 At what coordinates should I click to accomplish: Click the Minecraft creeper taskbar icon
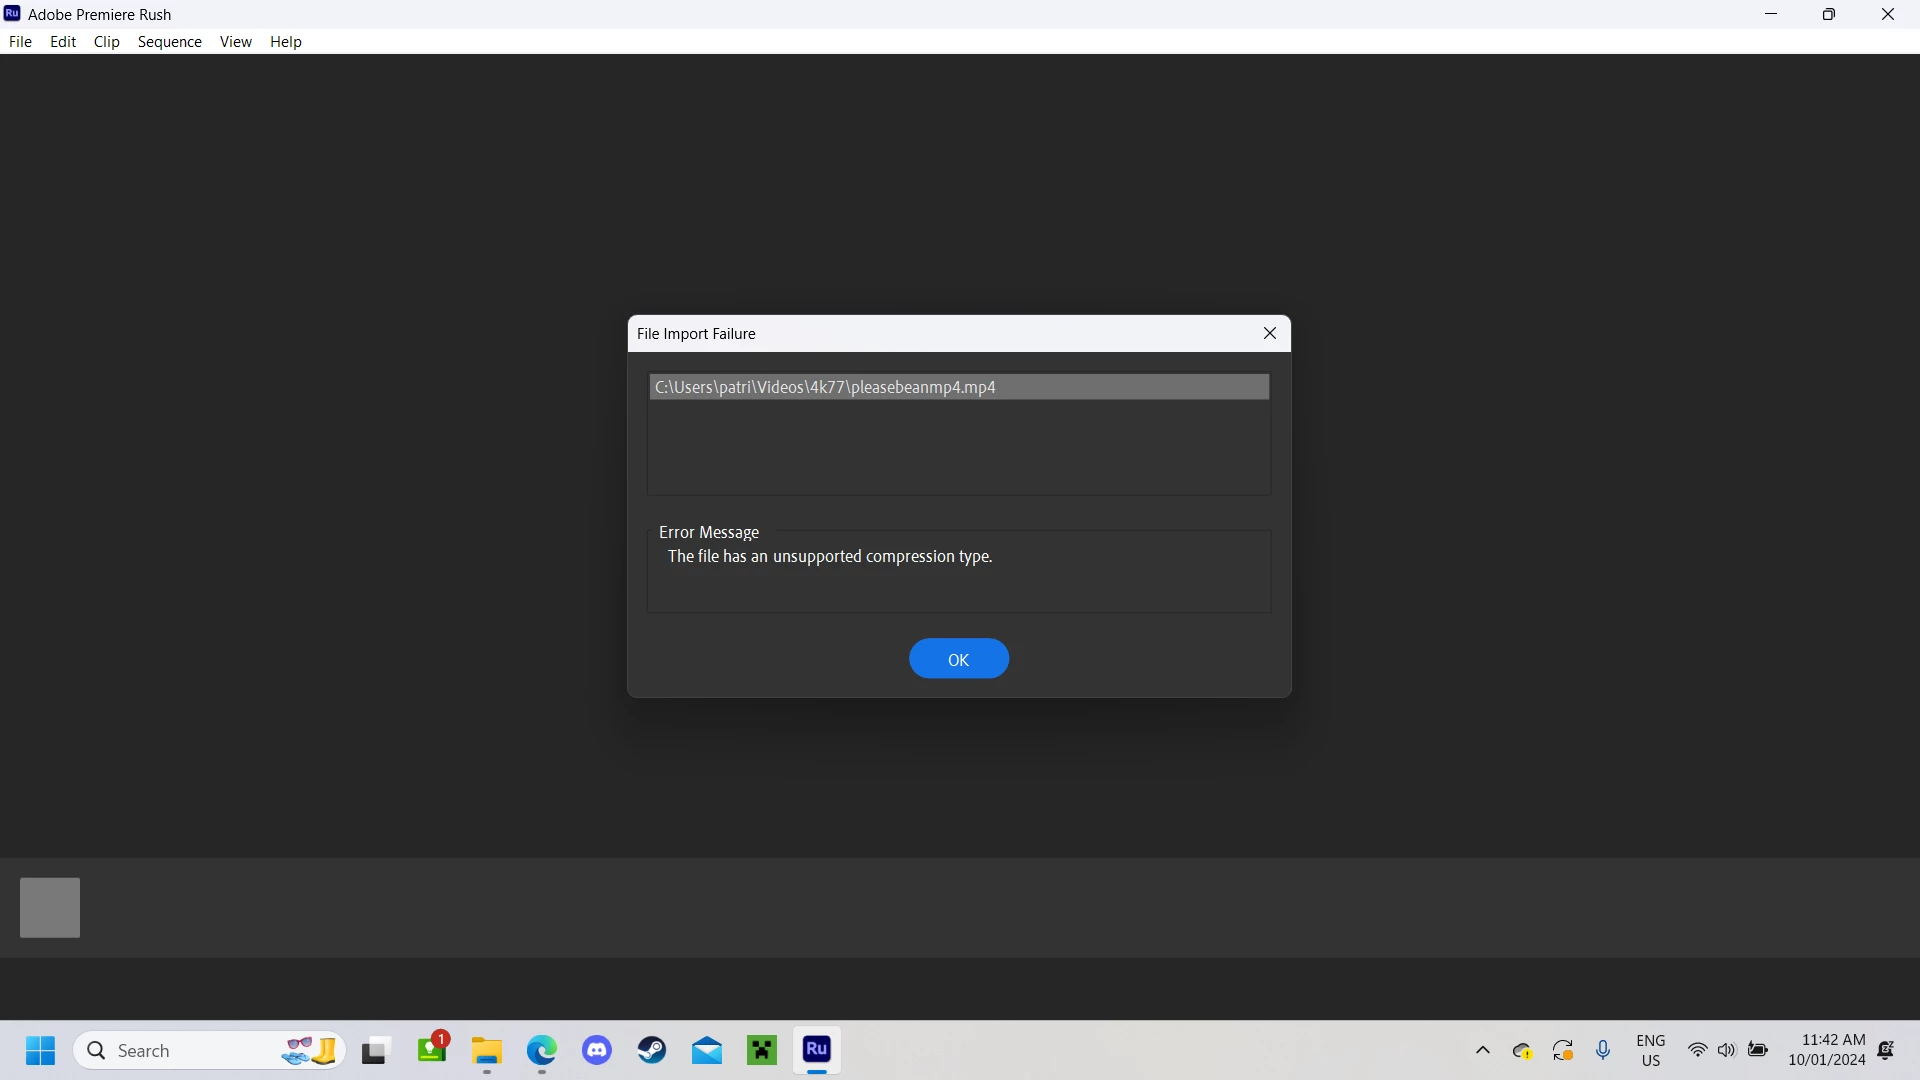(762, 1050)
